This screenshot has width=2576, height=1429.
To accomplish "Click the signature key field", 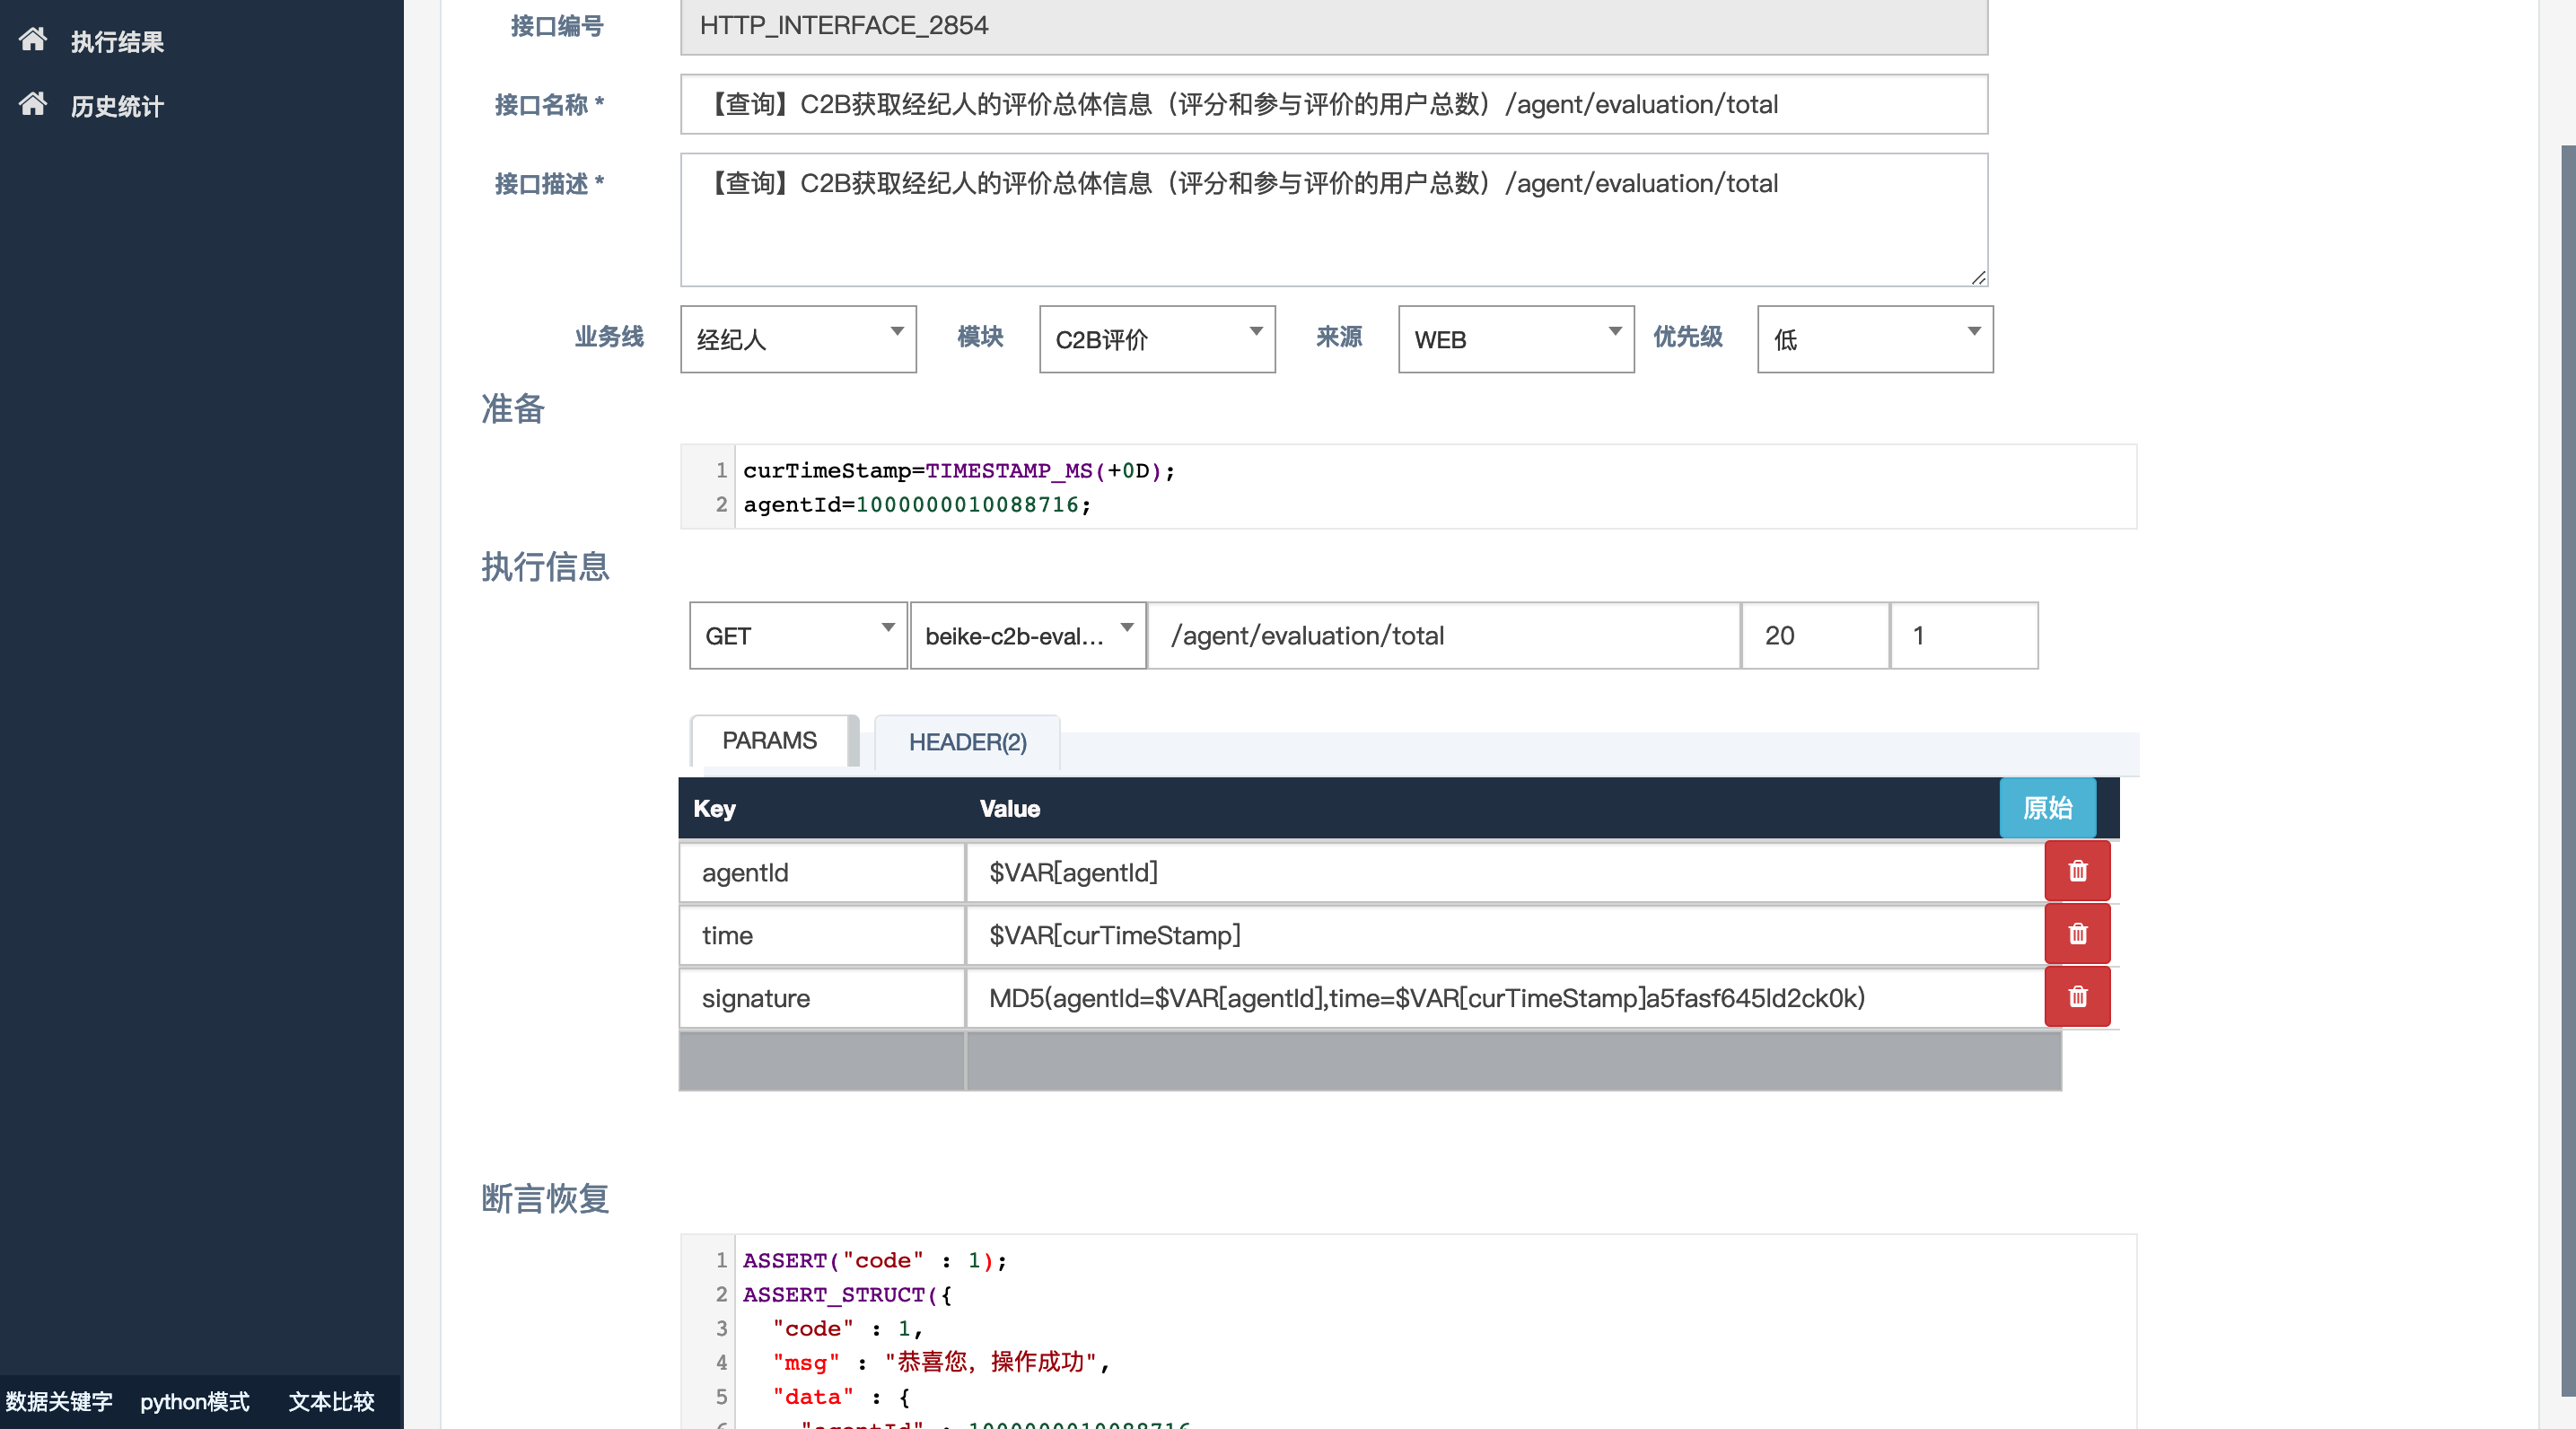I will point(822,998).
